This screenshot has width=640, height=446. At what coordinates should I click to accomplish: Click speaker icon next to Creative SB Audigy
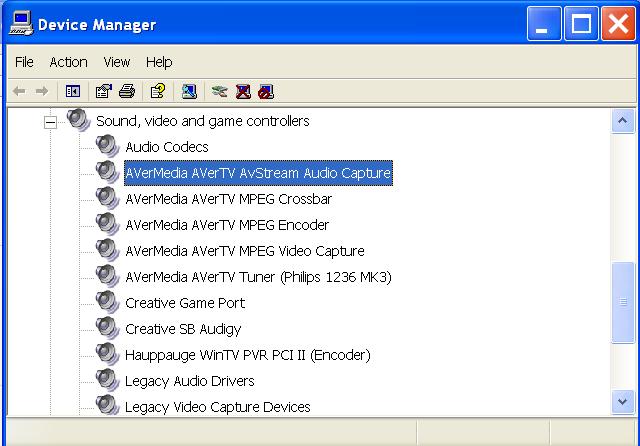[x=108, y=328]
